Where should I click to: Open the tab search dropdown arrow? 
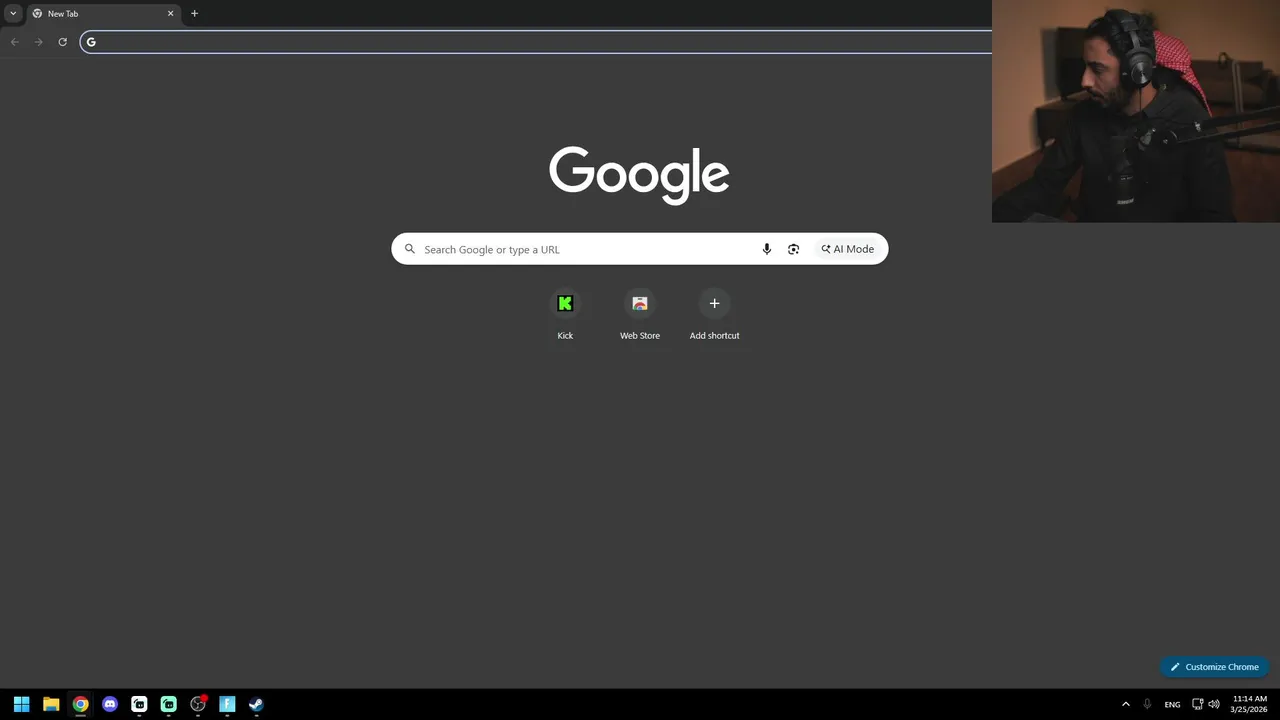(x=13, y=13)
